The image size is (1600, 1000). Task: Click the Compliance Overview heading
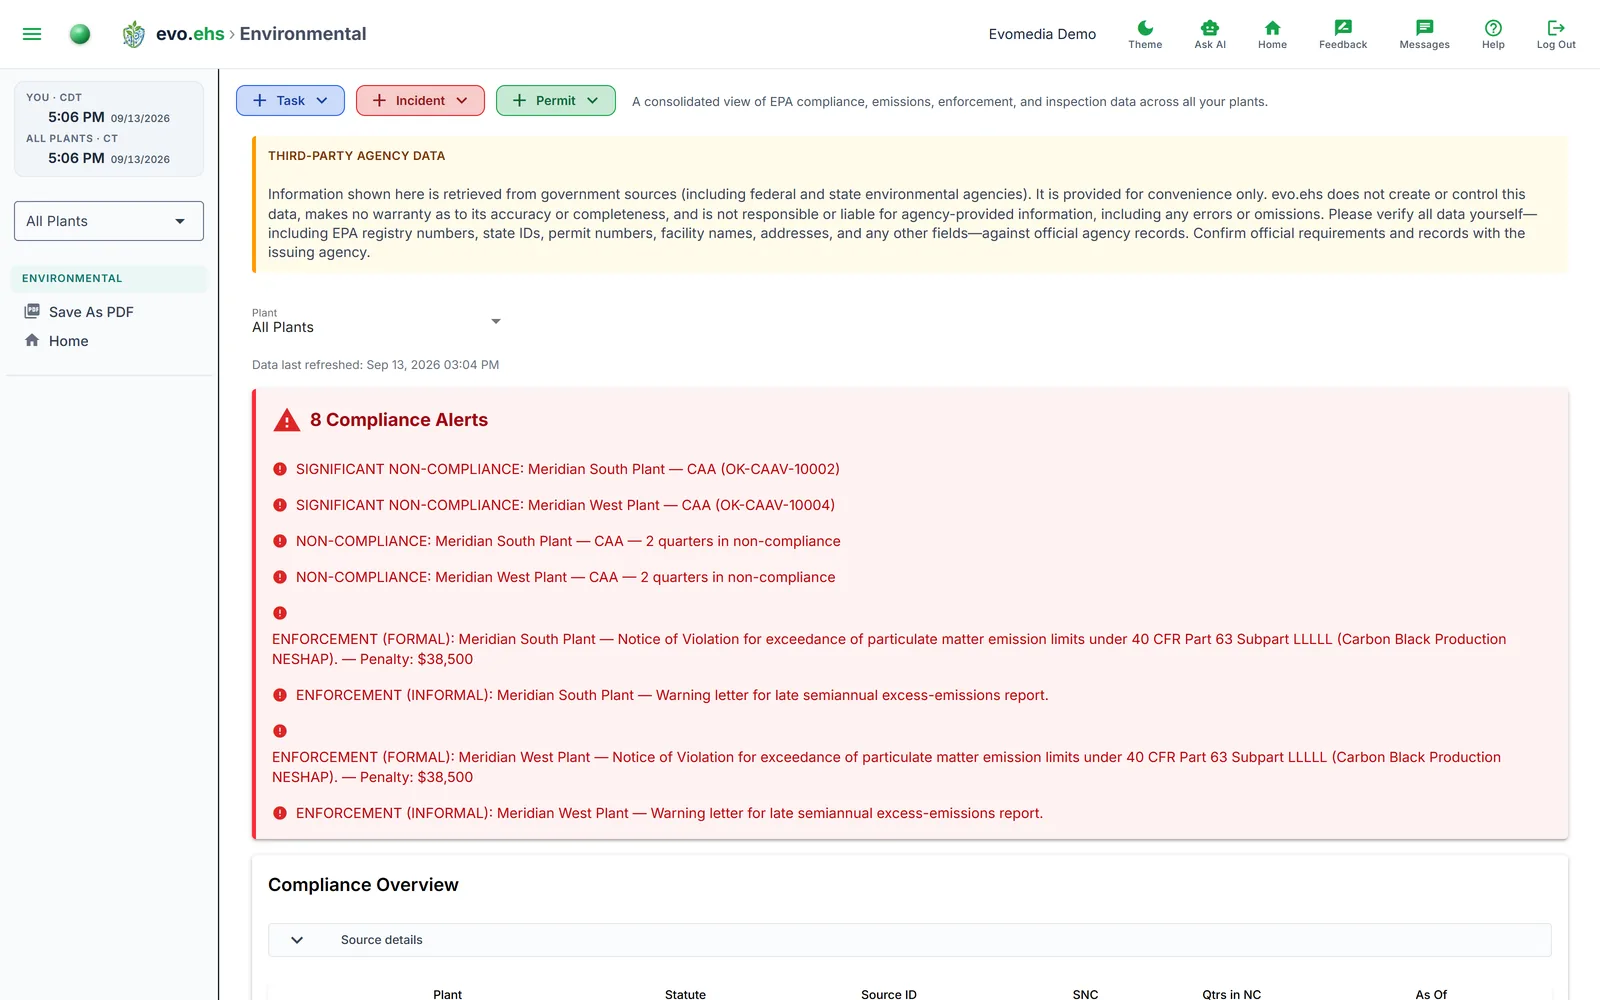(363, 885)
